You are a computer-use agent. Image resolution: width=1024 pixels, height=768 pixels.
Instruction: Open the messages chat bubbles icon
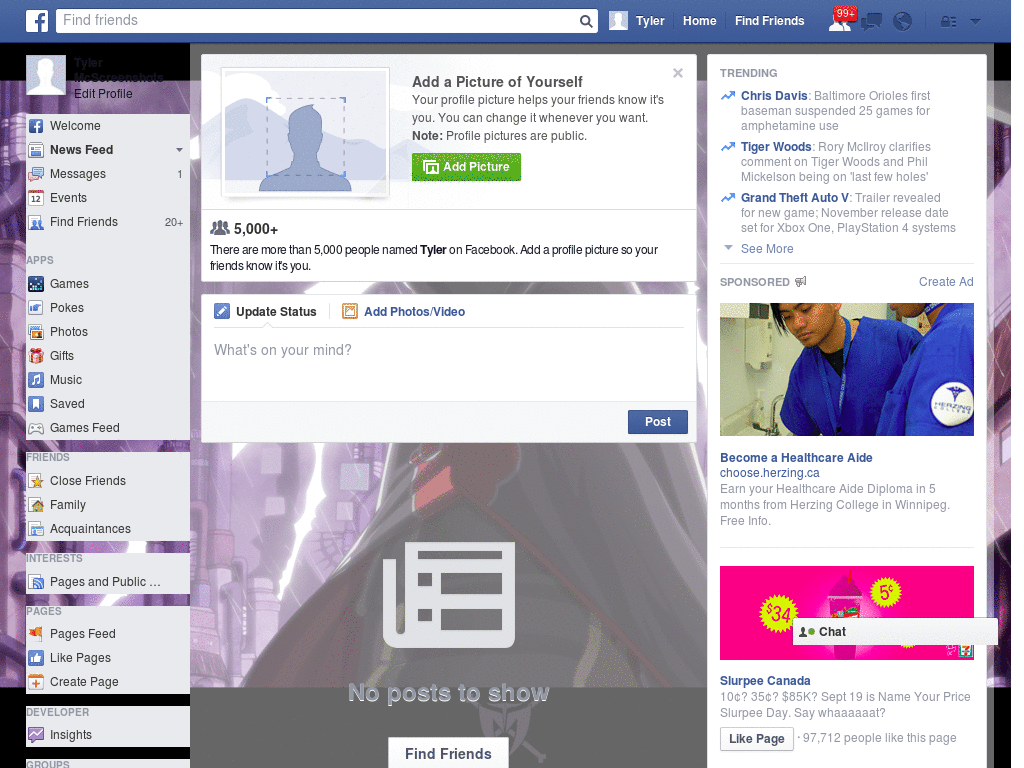[871, 22]
